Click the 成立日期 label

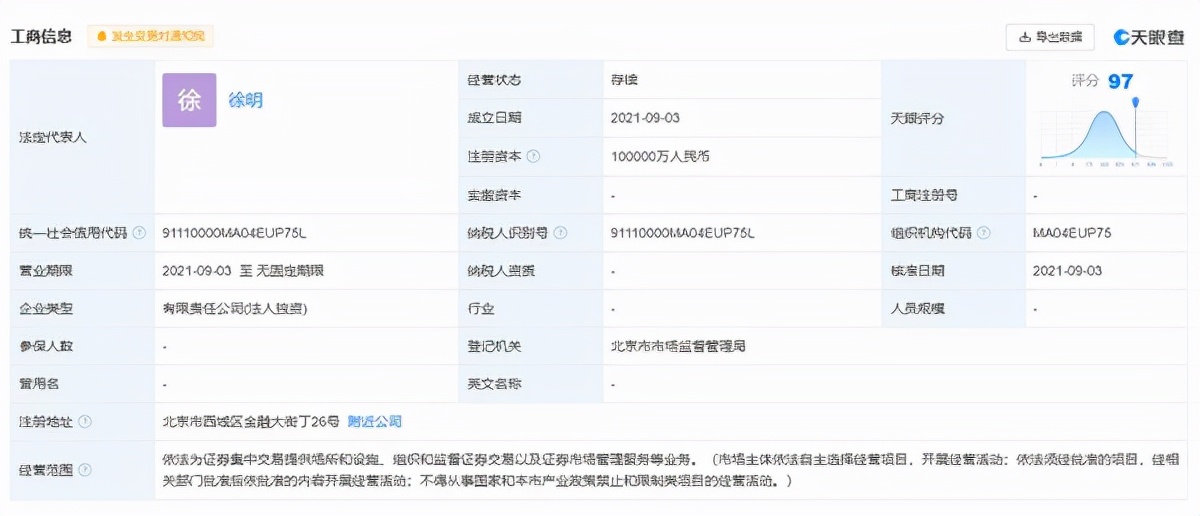tap(494, 118)
